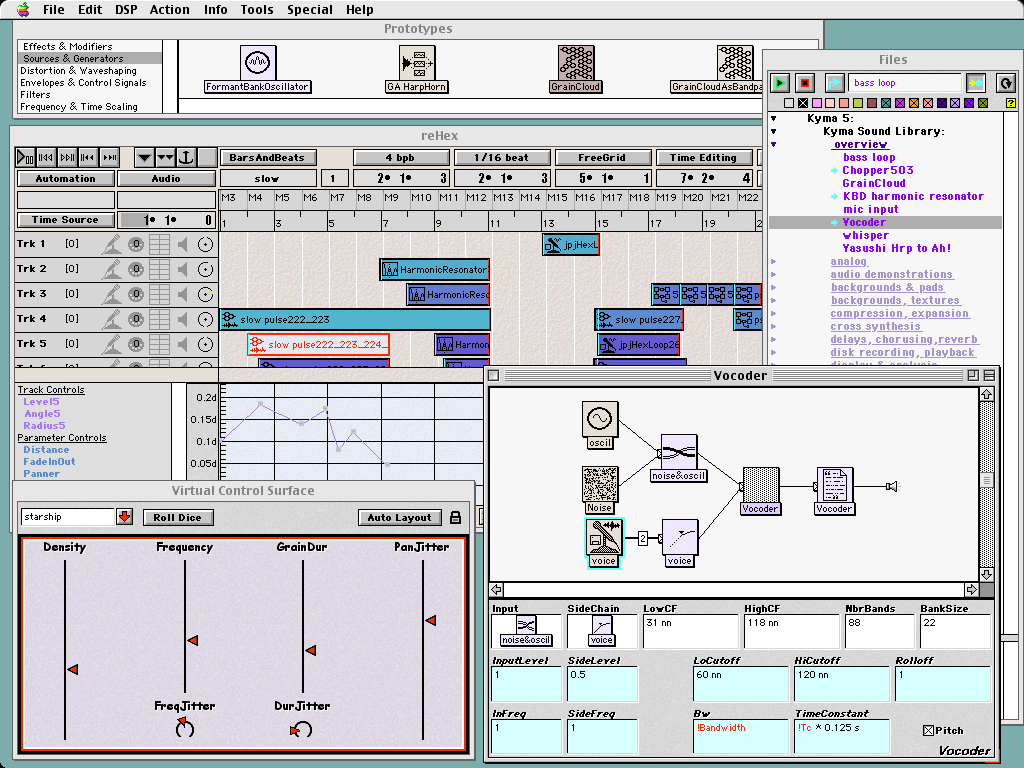Image resolution: width=1024 pixels, height=768 pixels.
Task: Select the Noise module in Vocoder signal flow
Action: 600,490
